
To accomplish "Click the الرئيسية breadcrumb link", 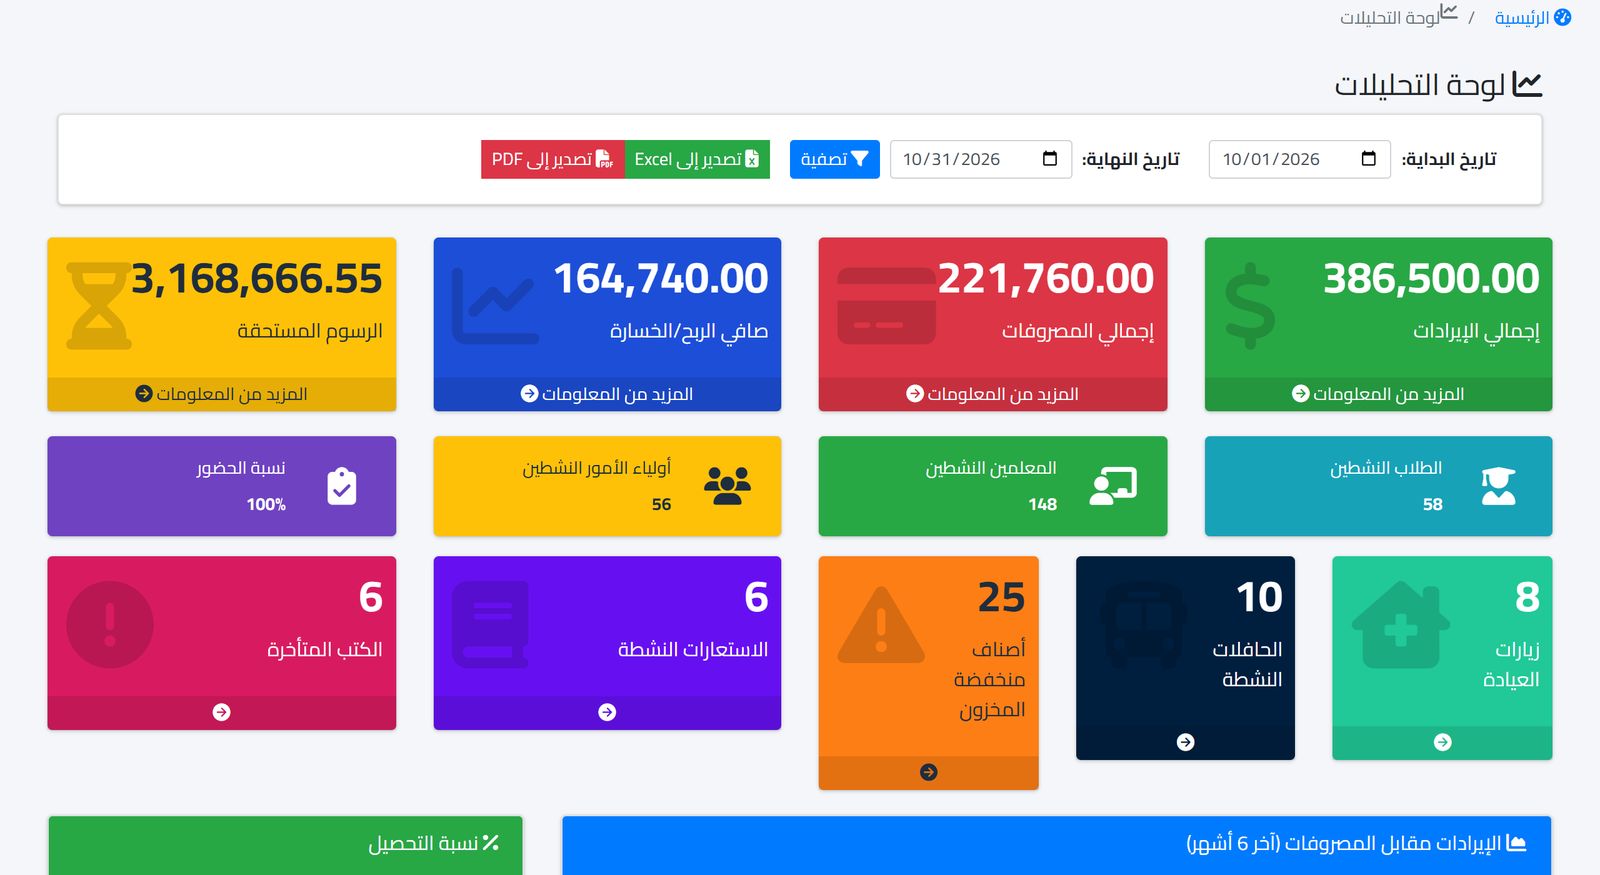I will tap(1533, 18).
